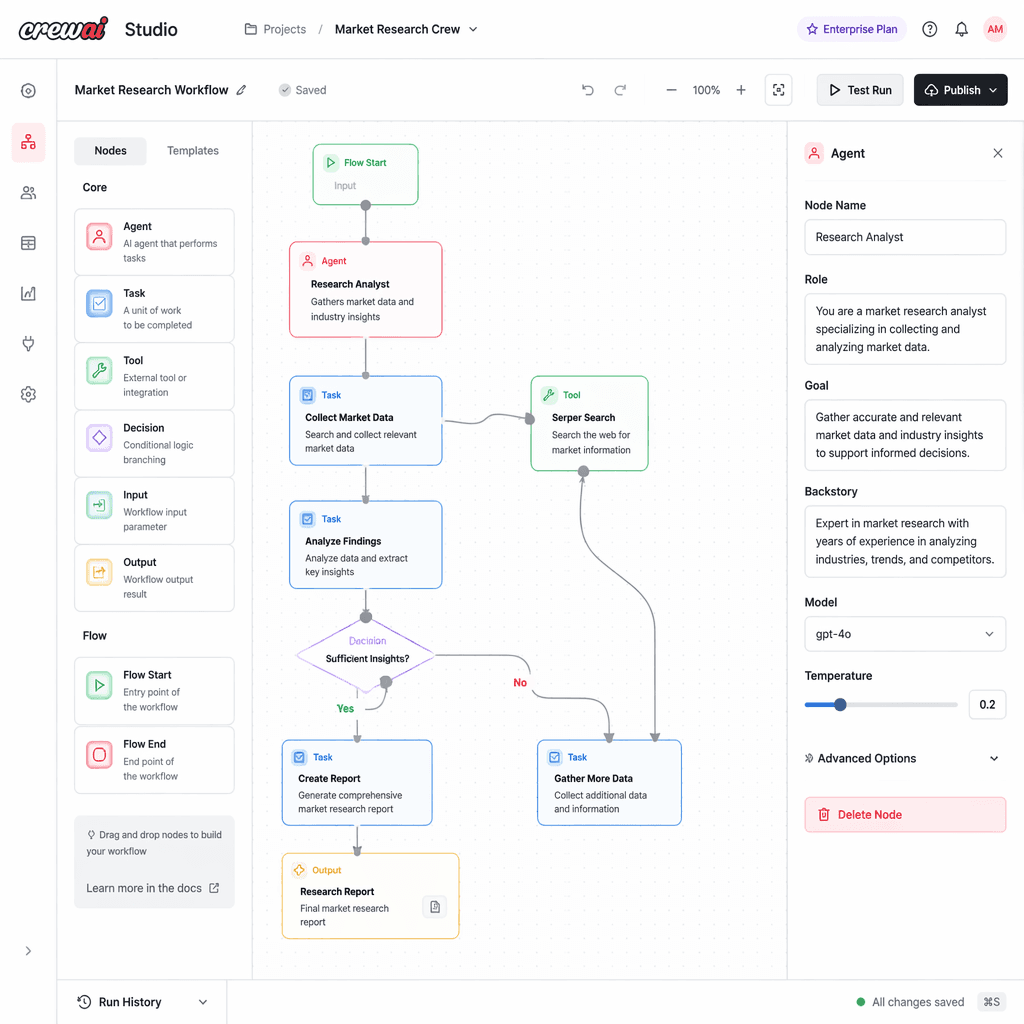Click the fit-to-view icon in the toolbar

pos(778,89)
